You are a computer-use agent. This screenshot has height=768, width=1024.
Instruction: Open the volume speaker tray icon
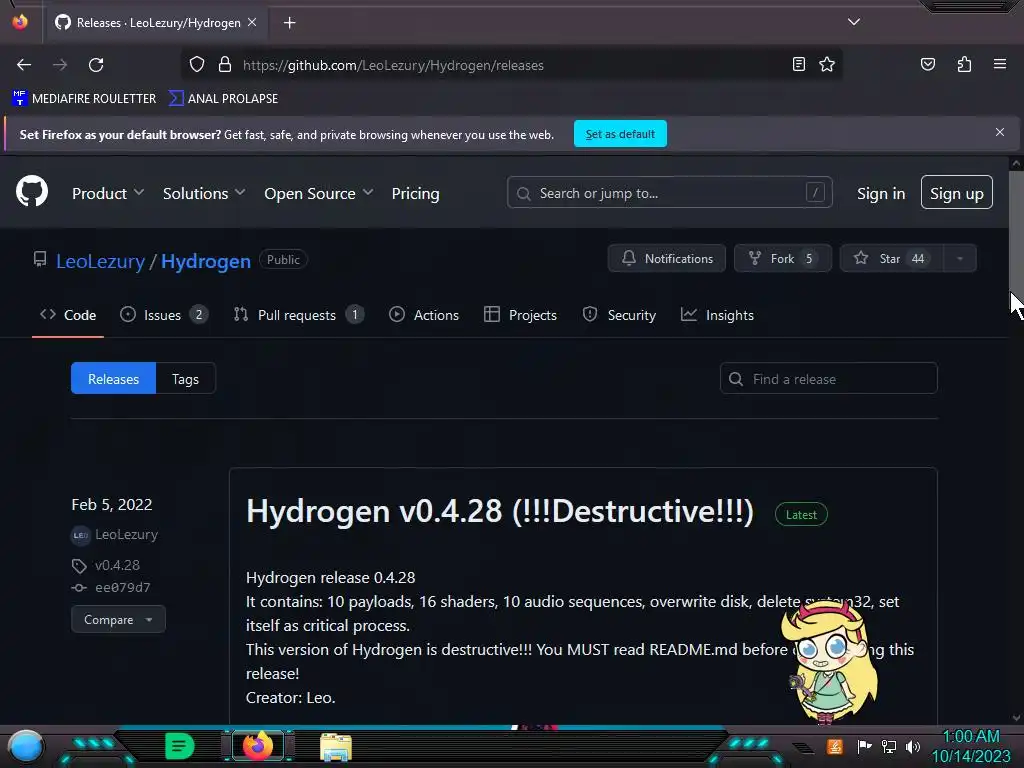913,746
